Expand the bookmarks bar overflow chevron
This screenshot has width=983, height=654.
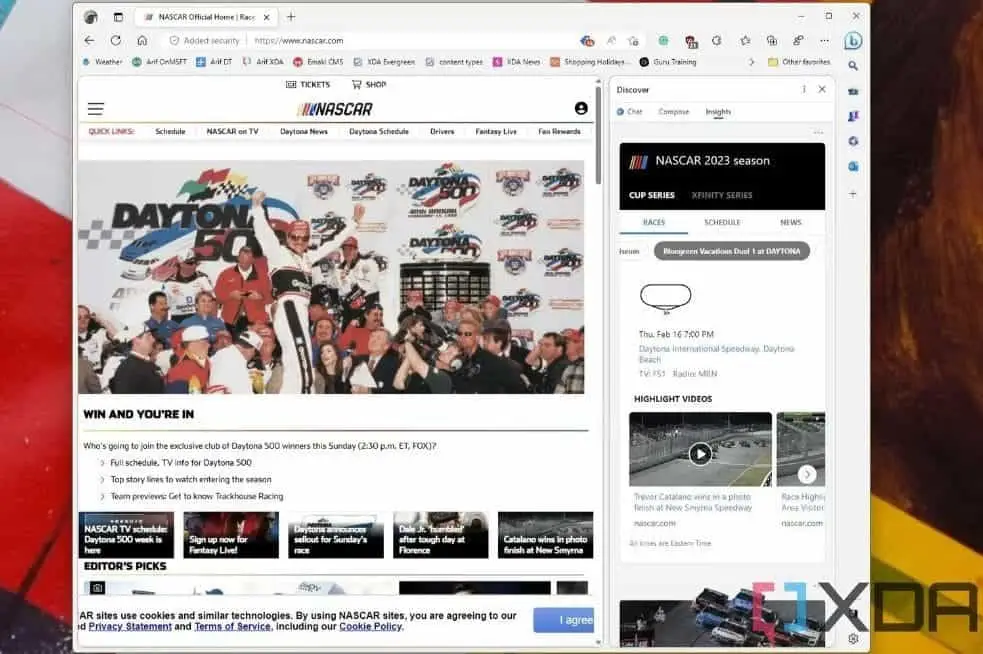(x=751, y=62)
